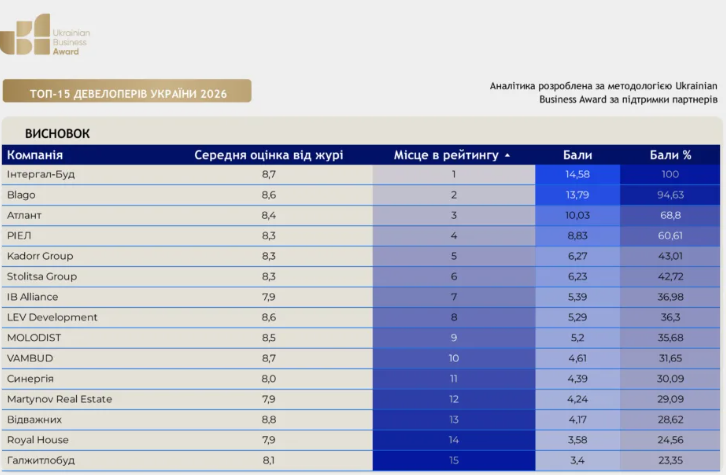Click the score cell 6,23
The width and height of the screenshot is (726, 475).
point(577,276)
